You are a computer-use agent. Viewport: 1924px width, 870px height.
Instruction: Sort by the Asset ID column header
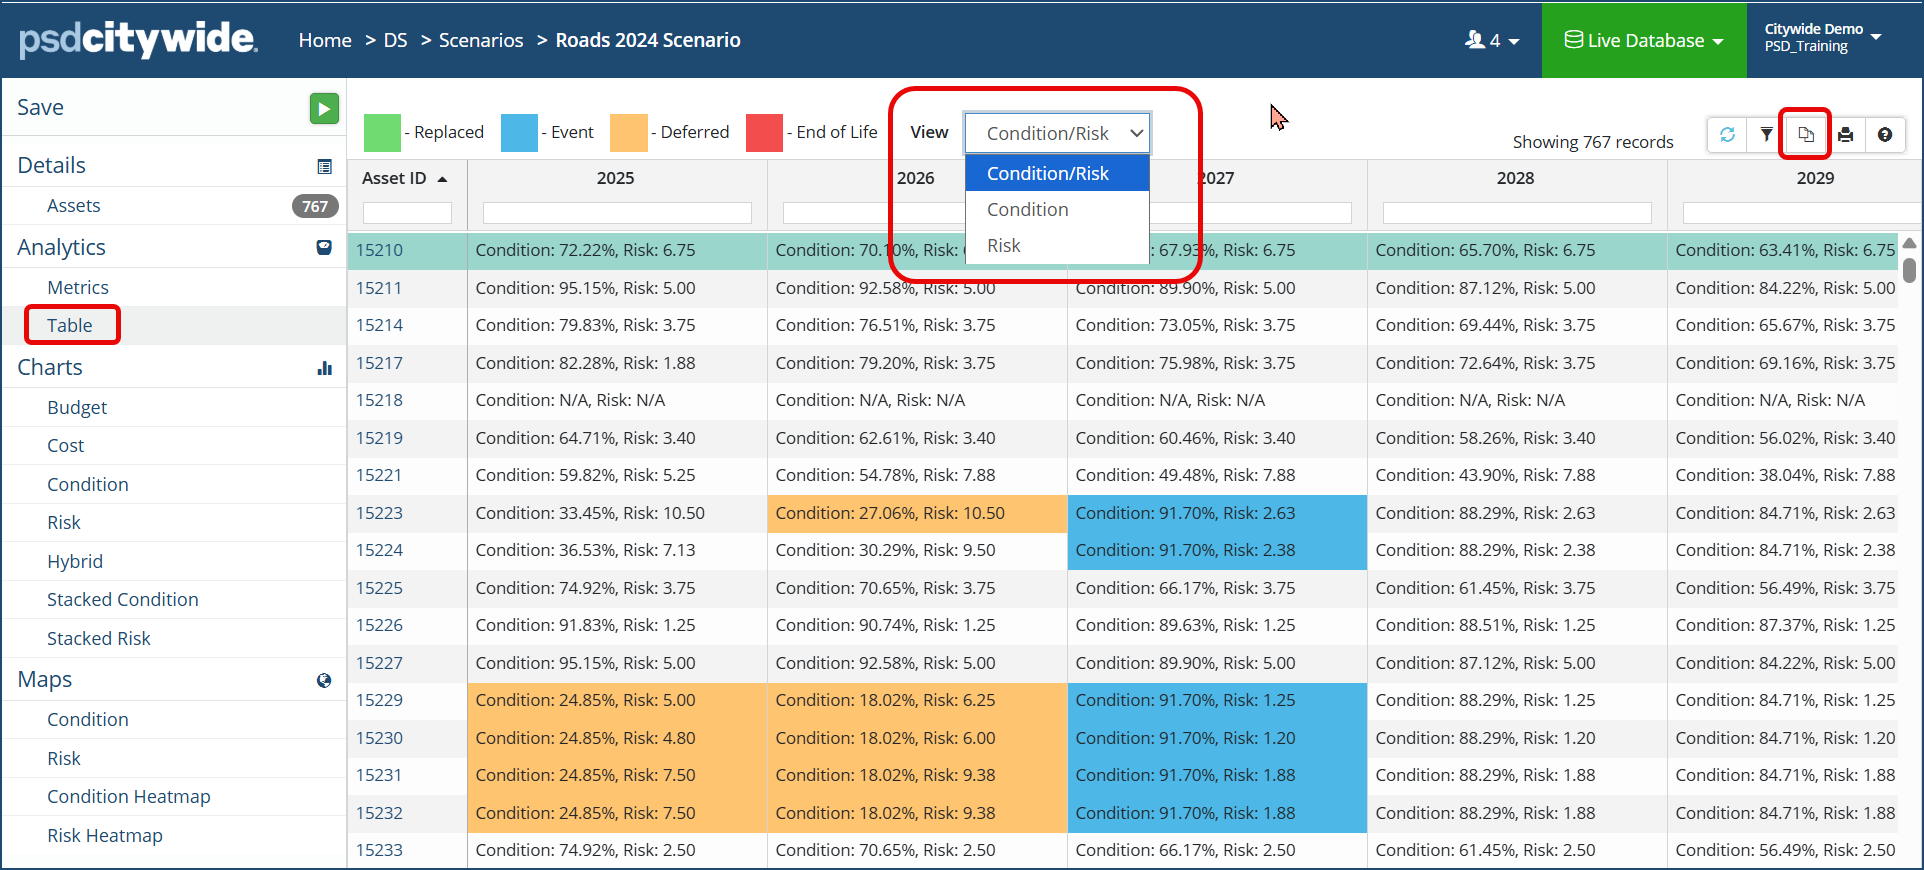point(395,178)
